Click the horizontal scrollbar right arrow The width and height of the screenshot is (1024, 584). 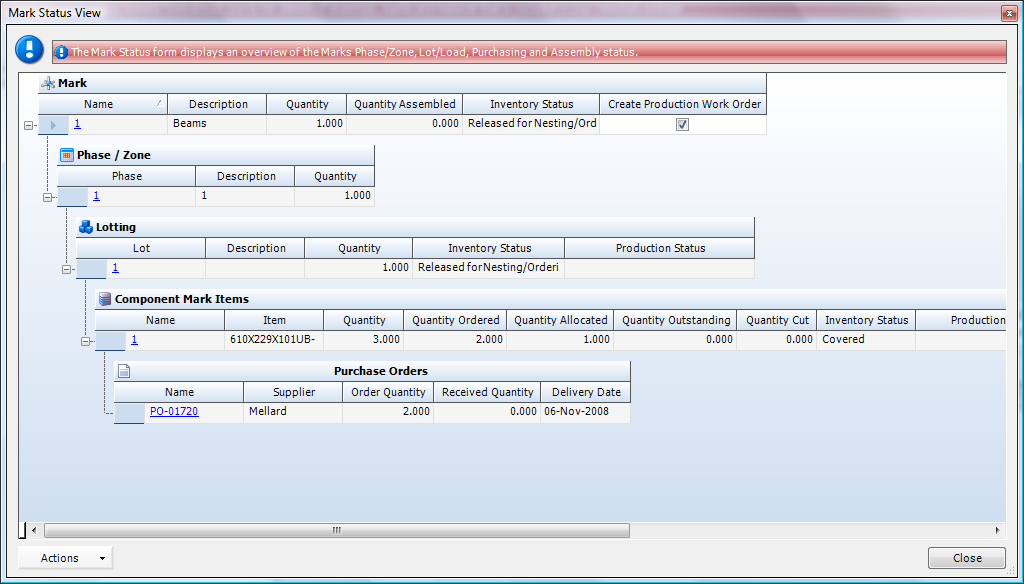[996, 530]
